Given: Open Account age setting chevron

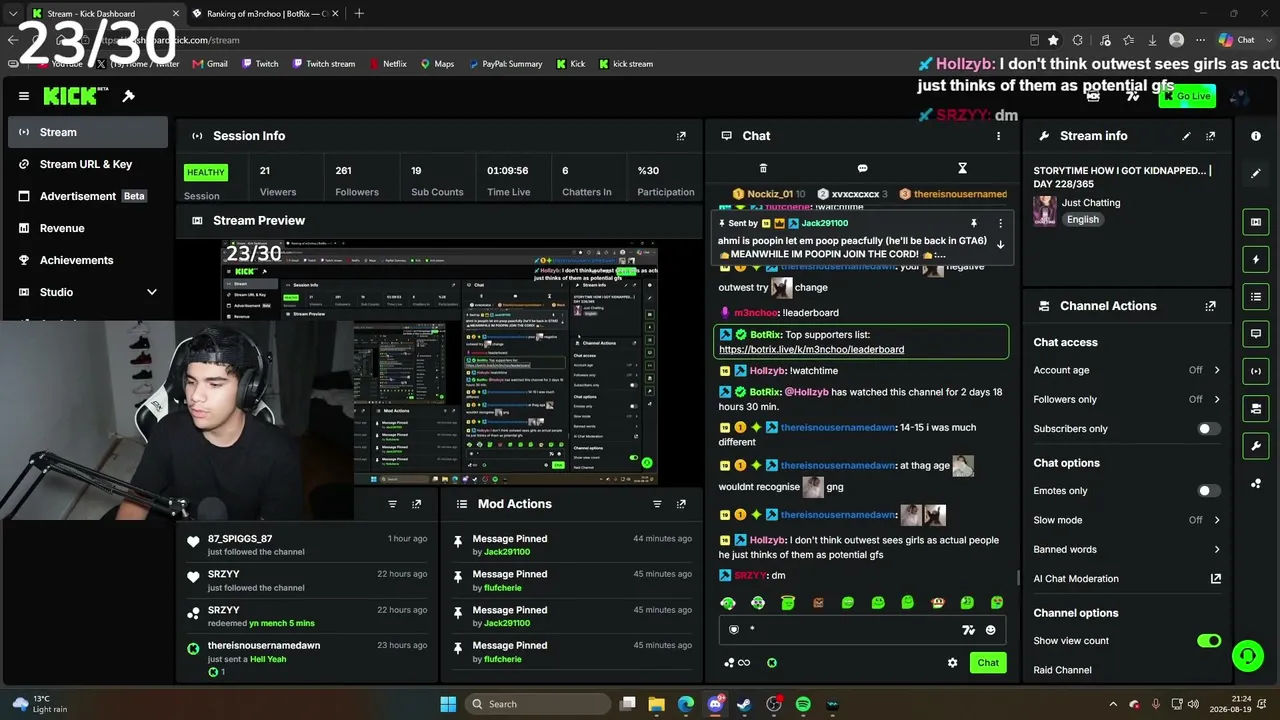Looking at the screenshot, I should click(1217, 370).
